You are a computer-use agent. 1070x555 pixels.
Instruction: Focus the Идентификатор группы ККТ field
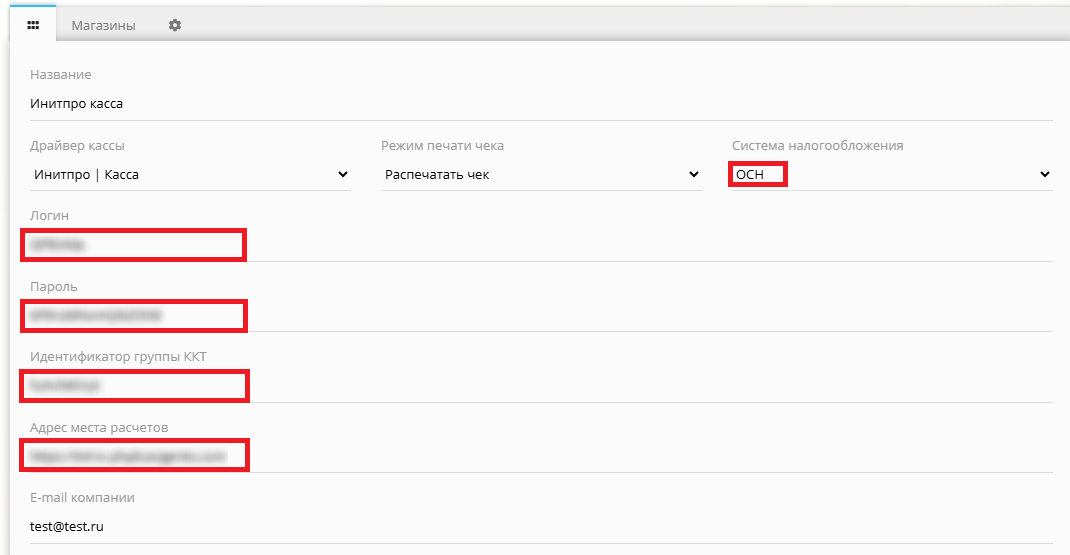point(541,386)
